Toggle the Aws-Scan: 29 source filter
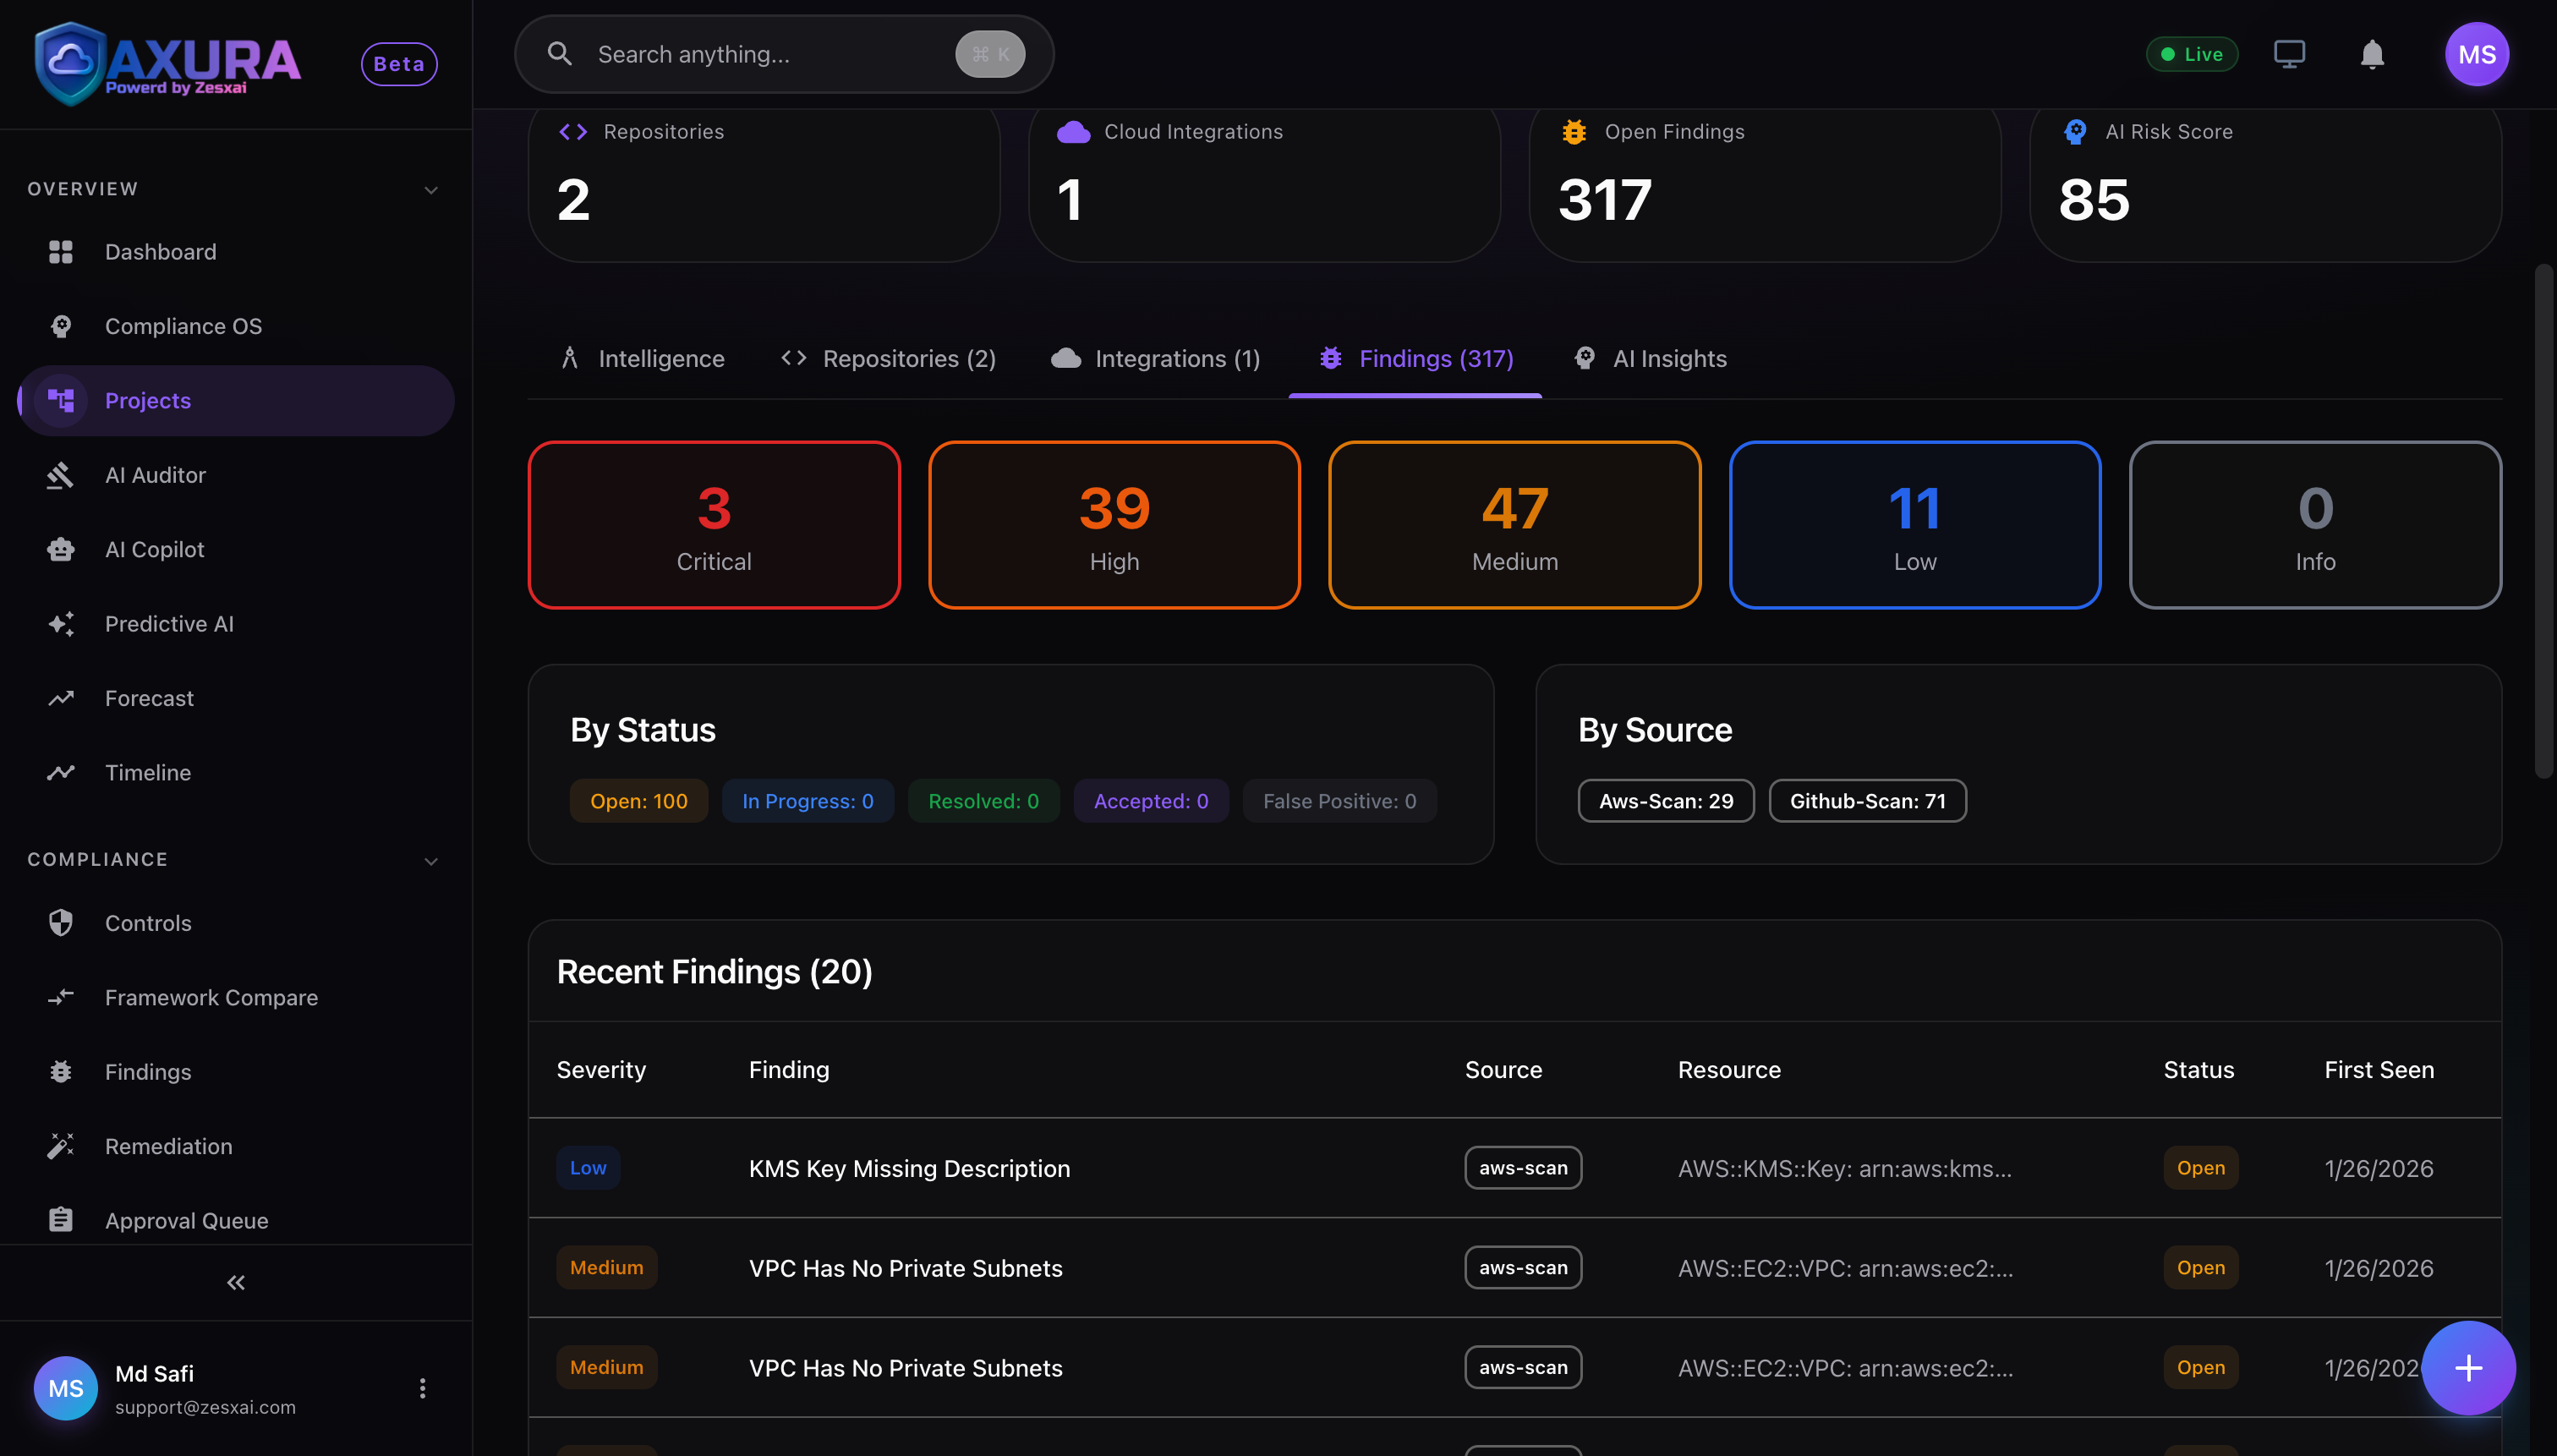Viewport: 2557px width, 1456px height. [x=1664, y=800]
